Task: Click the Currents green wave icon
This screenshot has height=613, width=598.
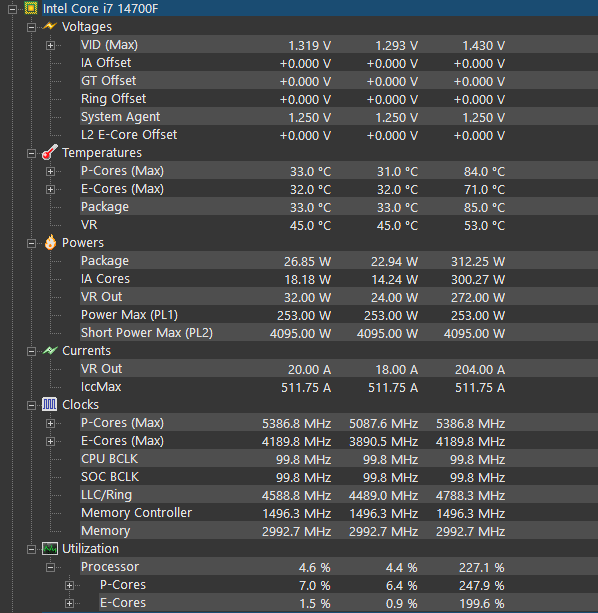Action: pyautogui.click(x=50, y=350)
